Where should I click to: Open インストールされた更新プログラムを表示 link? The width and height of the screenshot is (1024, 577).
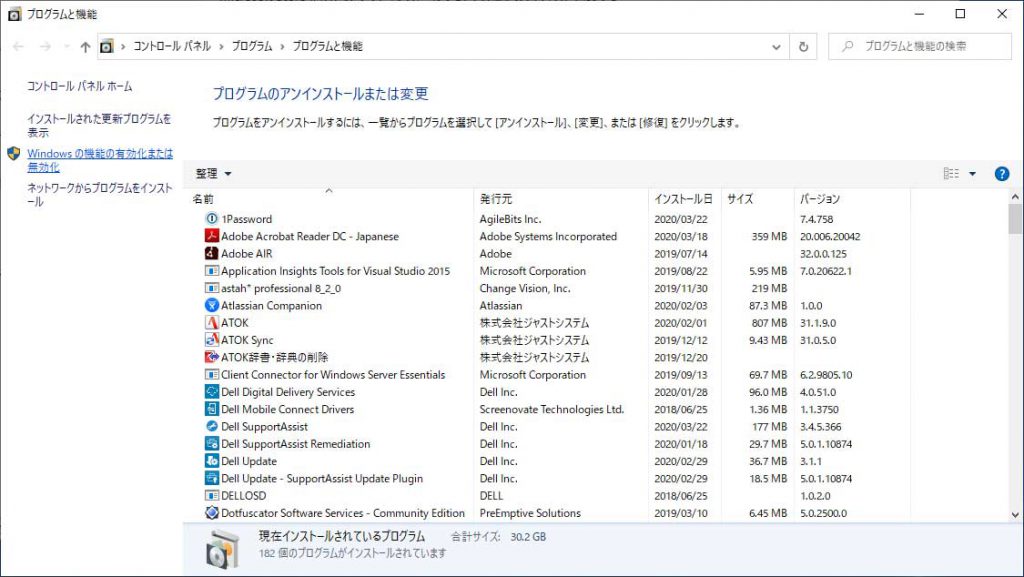point(99,125)
